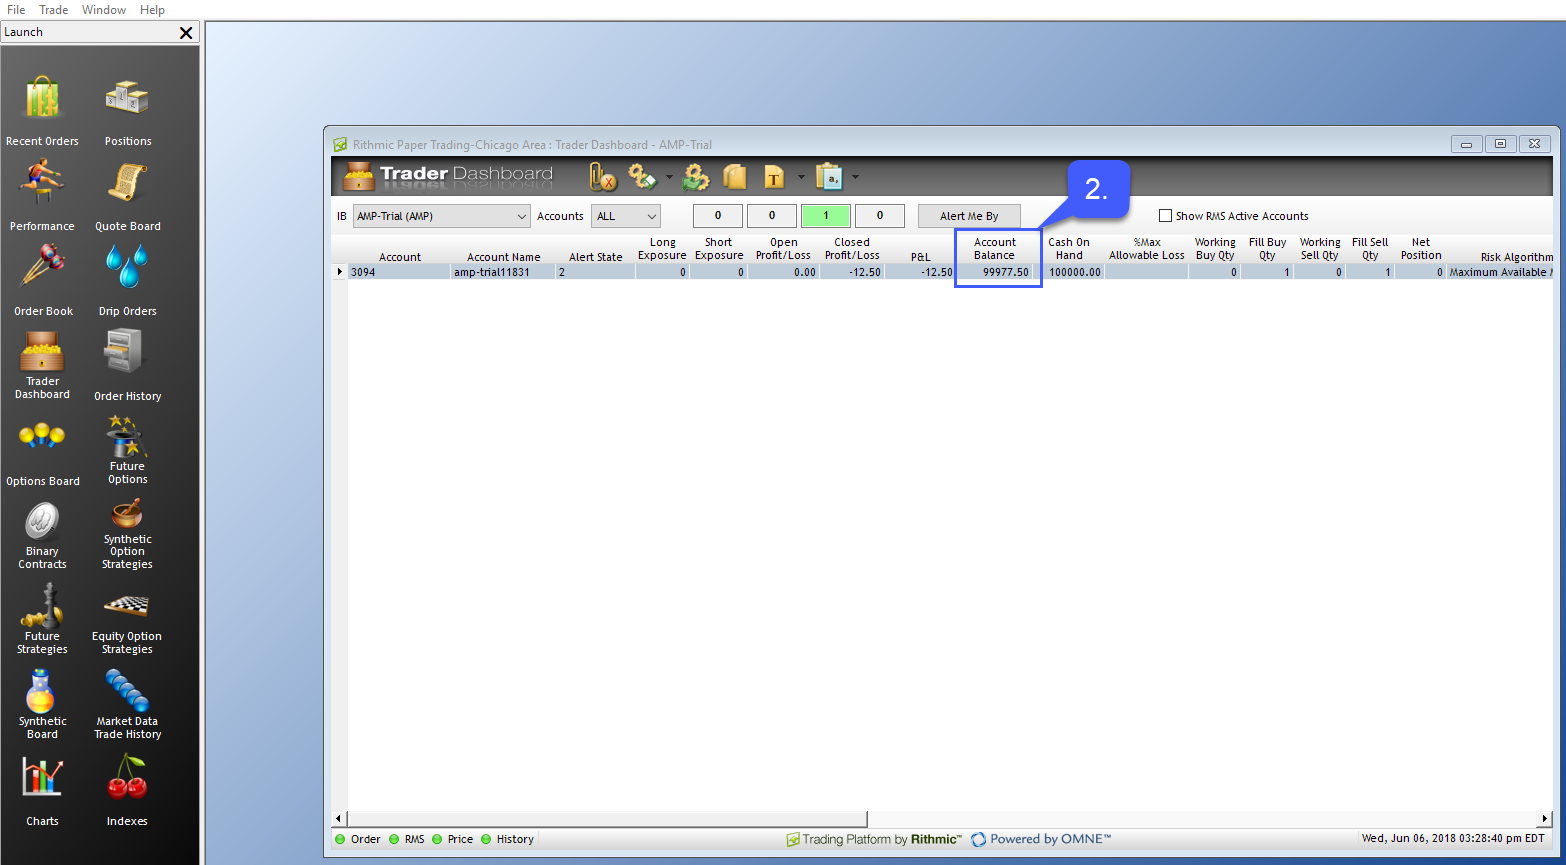Click the green alert counter showing 1
Viewport: 1566px width, 865px height.
pyautogui.click(x=826, y=216)
